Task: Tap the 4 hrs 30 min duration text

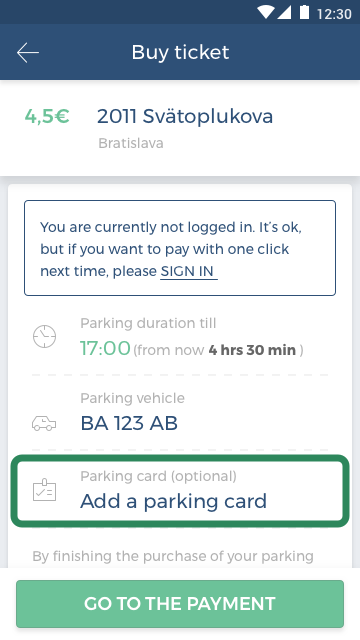Action: 252,350
